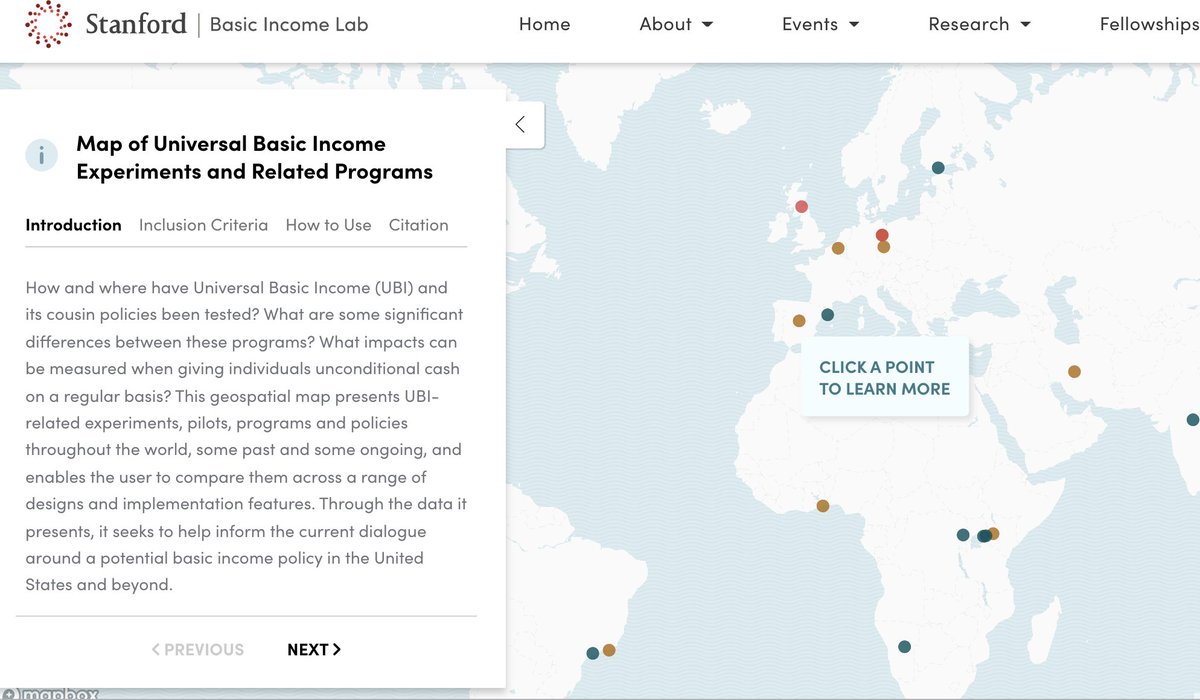The image size is (1200, 700).
Task: Select the teal map point over Finland
Action: [937, 167]
